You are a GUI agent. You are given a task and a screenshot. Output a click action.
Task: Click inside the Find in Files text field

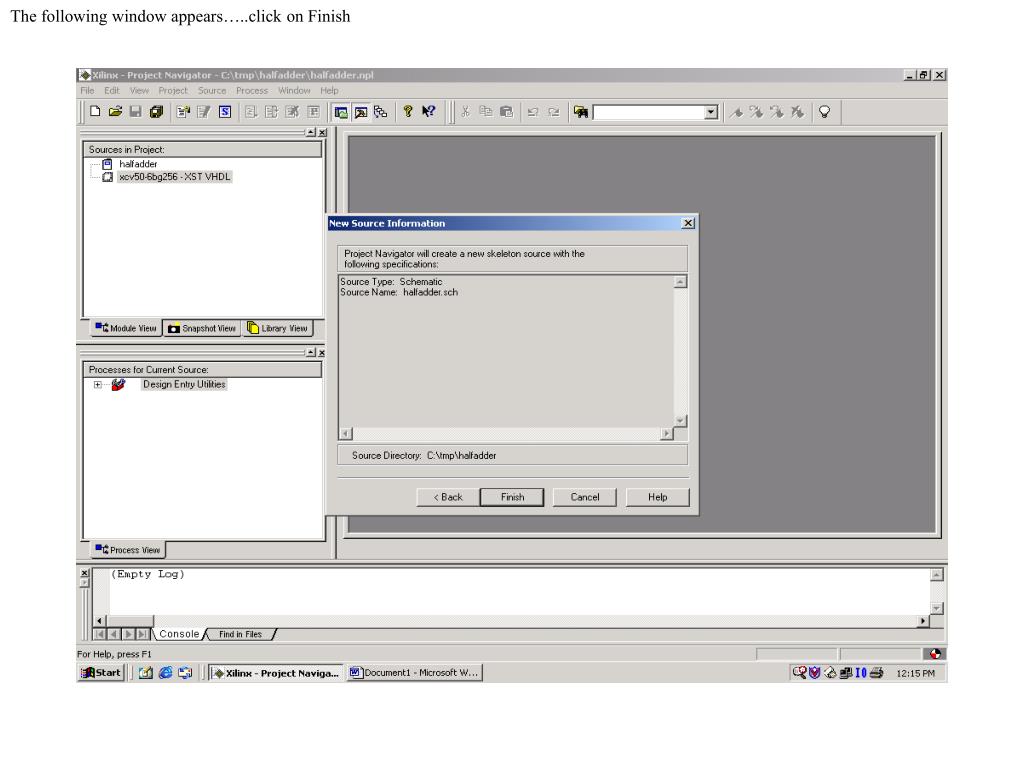coord(649,112)
